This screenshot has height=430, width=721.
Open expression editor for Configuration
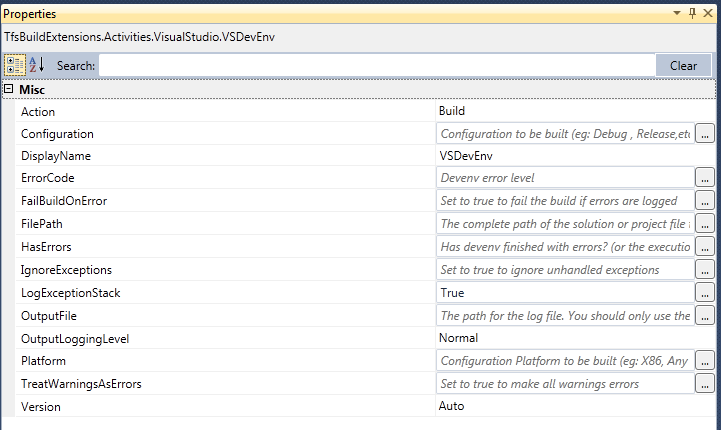click(705, 134)
